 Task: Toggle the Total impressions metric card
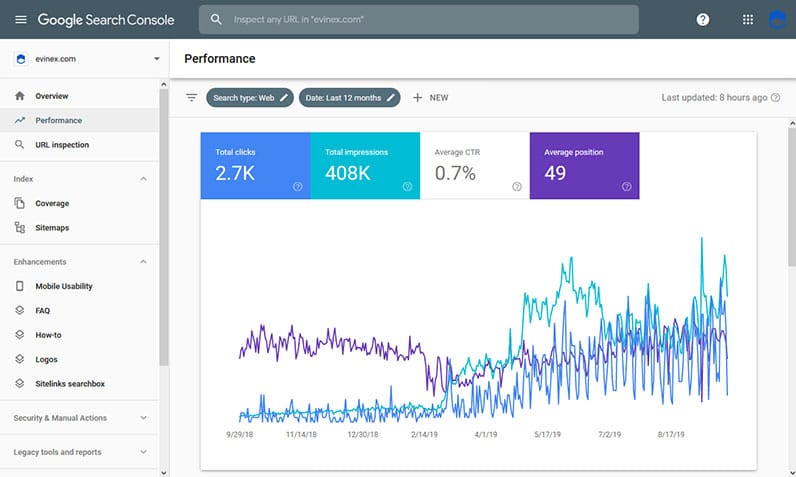point(365,165)
